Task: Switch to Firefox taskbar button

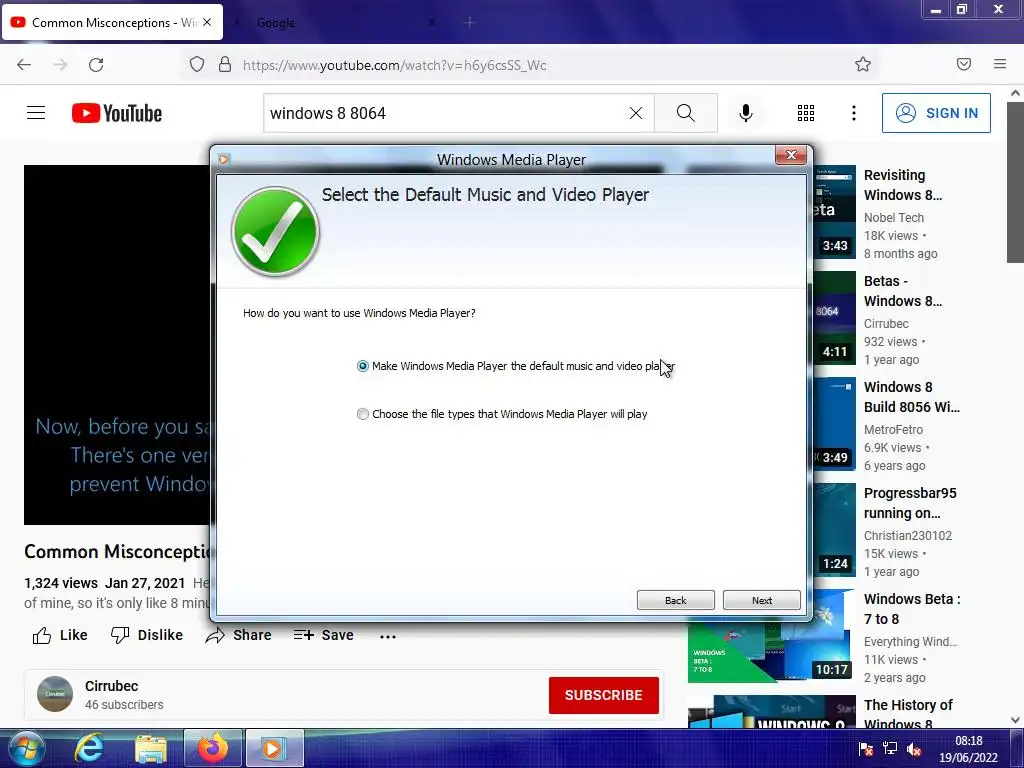Action: 213,748
